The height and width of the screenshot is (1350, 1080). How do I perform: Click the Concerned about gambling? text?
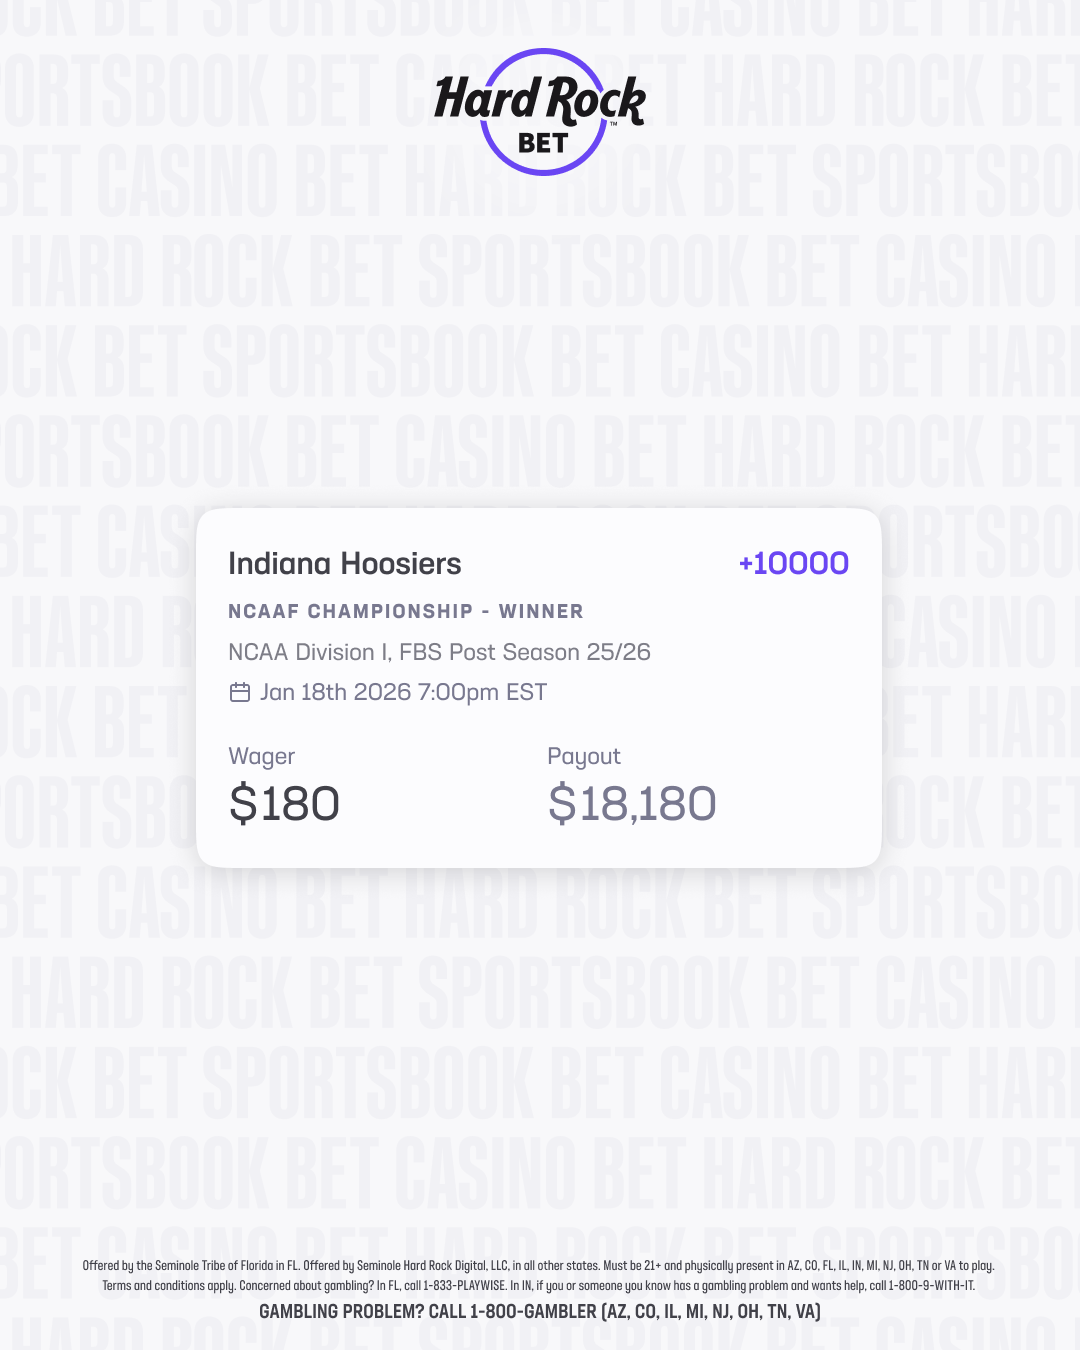point(305,1286)
